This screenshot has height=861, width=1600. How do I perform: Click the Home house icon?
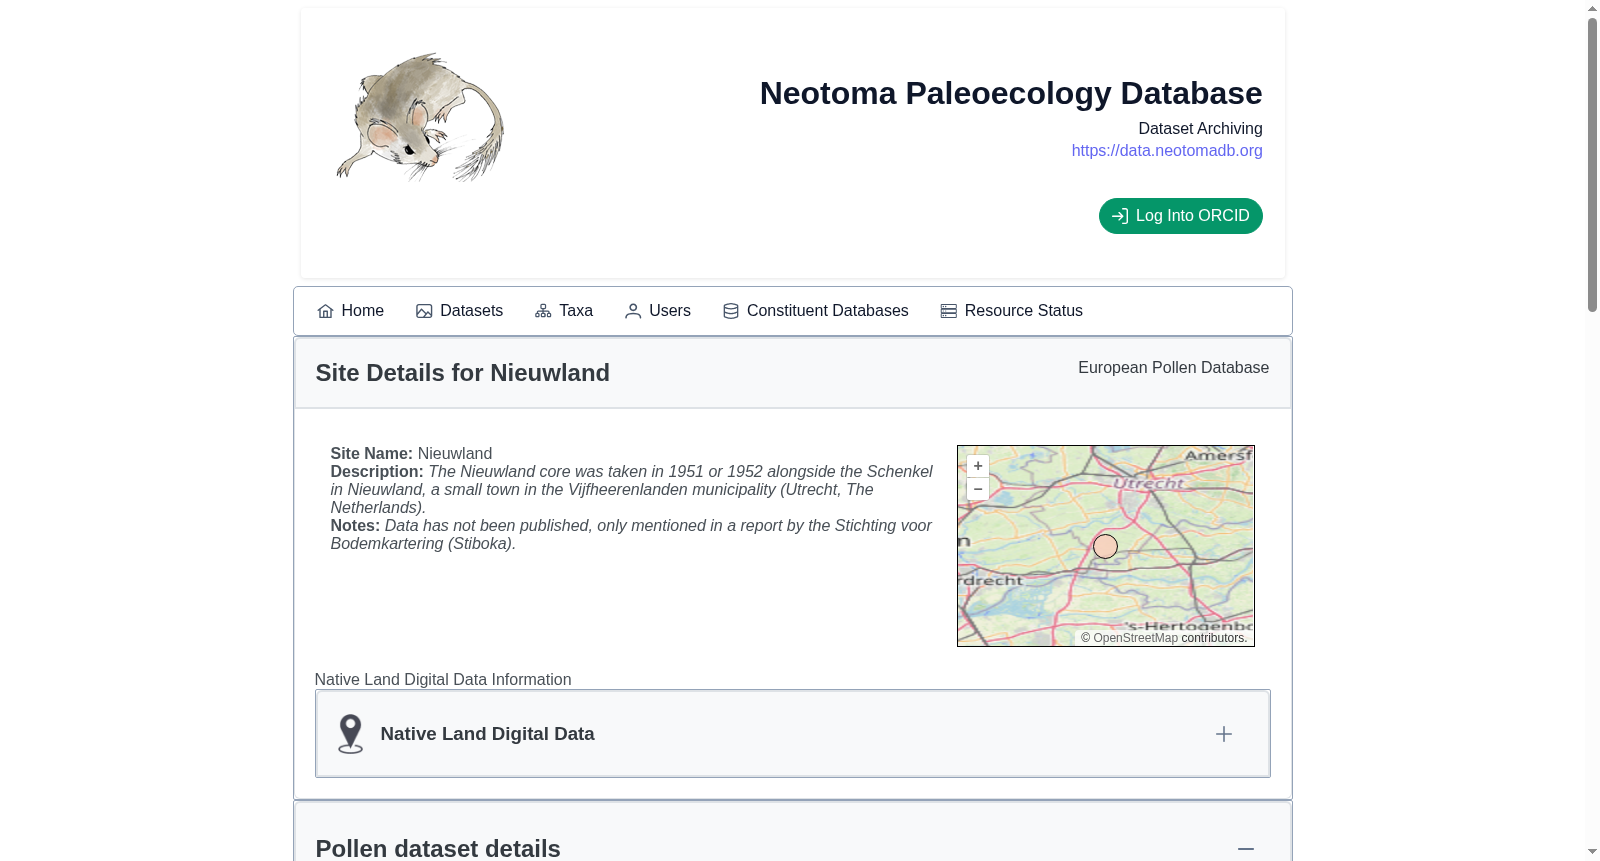click(325, 311)
